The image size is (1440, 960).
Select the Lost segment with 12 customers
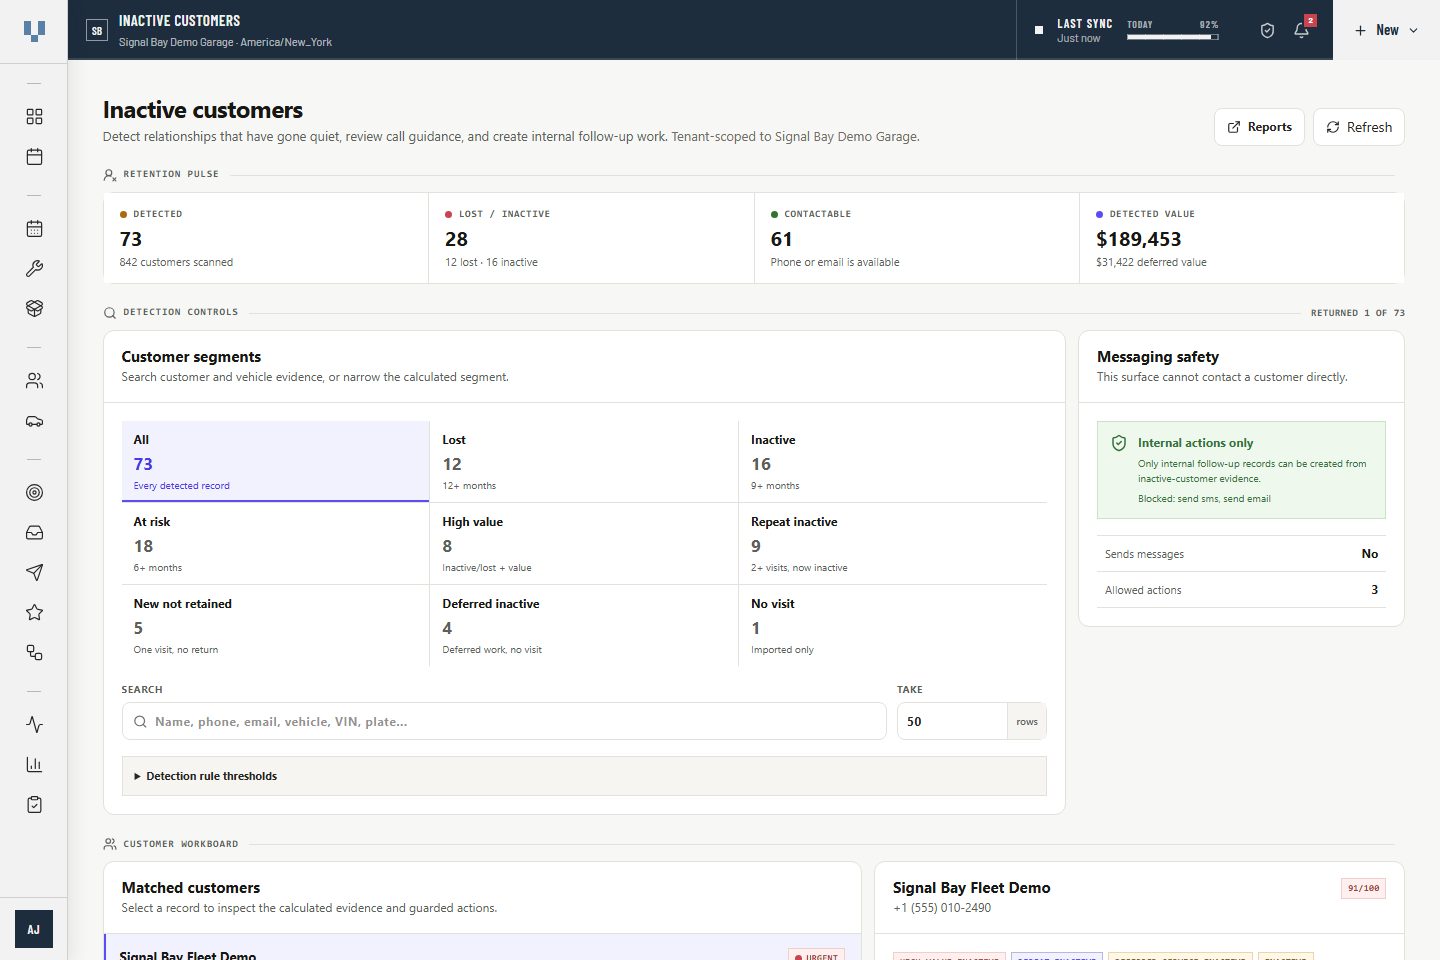(584, 461)
